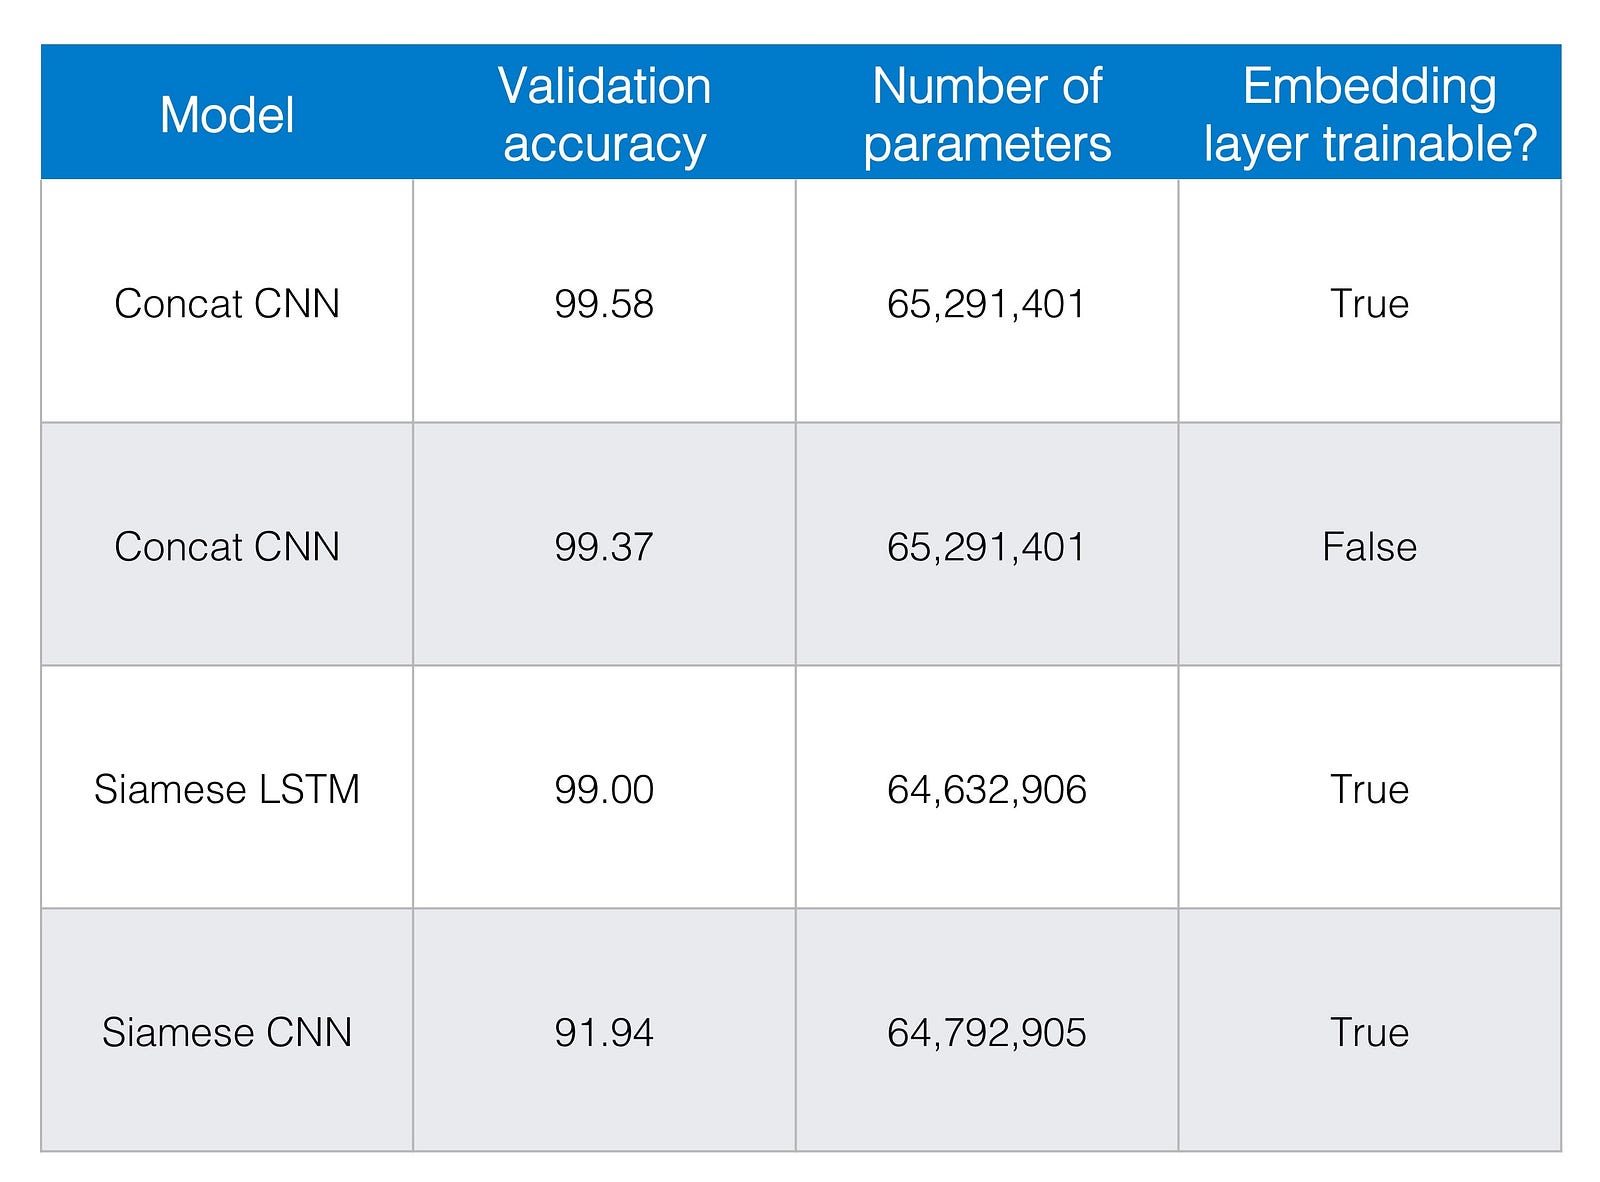Image resolution: width=1600 pixels, height=1182 pixels.
Task: Click True in the Siamese LSTM row
Action: coord(1369,789)
